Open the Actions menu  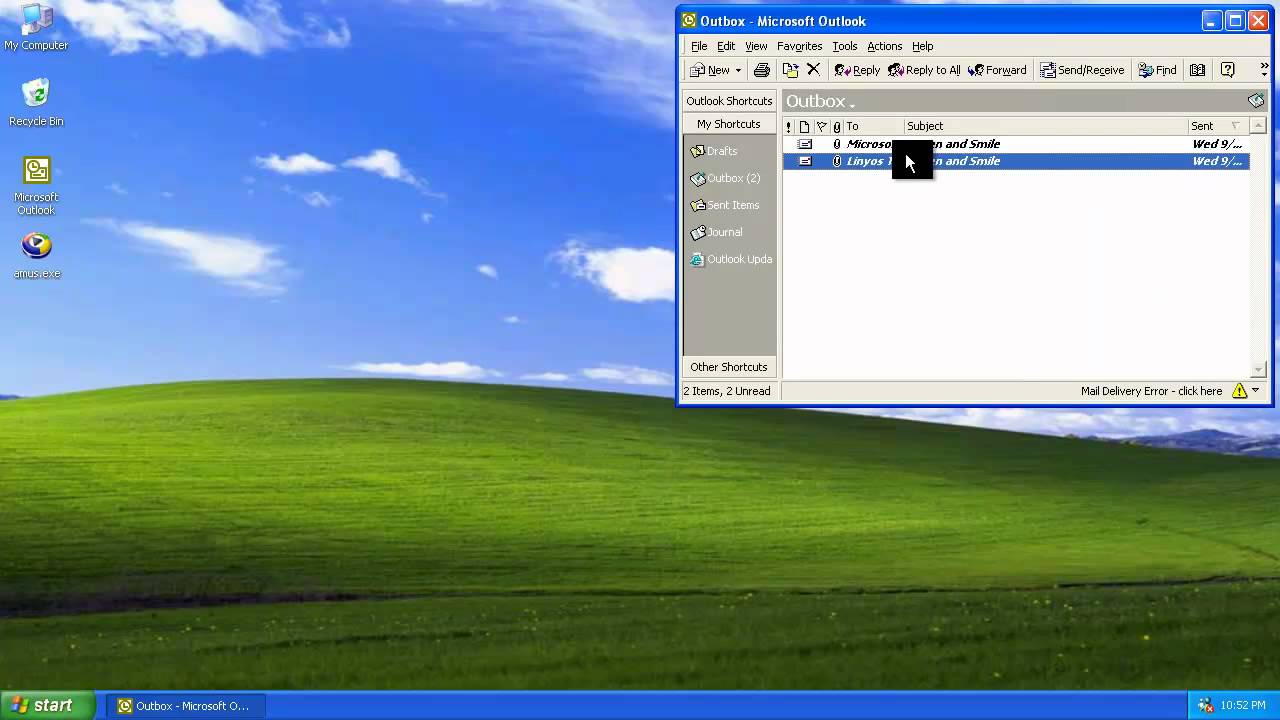coord(885,46)
